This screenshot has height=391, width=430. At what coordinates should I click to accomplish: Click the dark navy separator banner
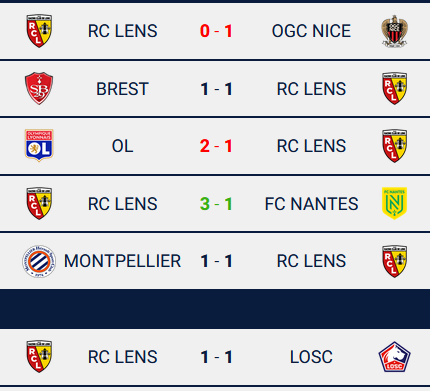(215, 309)
